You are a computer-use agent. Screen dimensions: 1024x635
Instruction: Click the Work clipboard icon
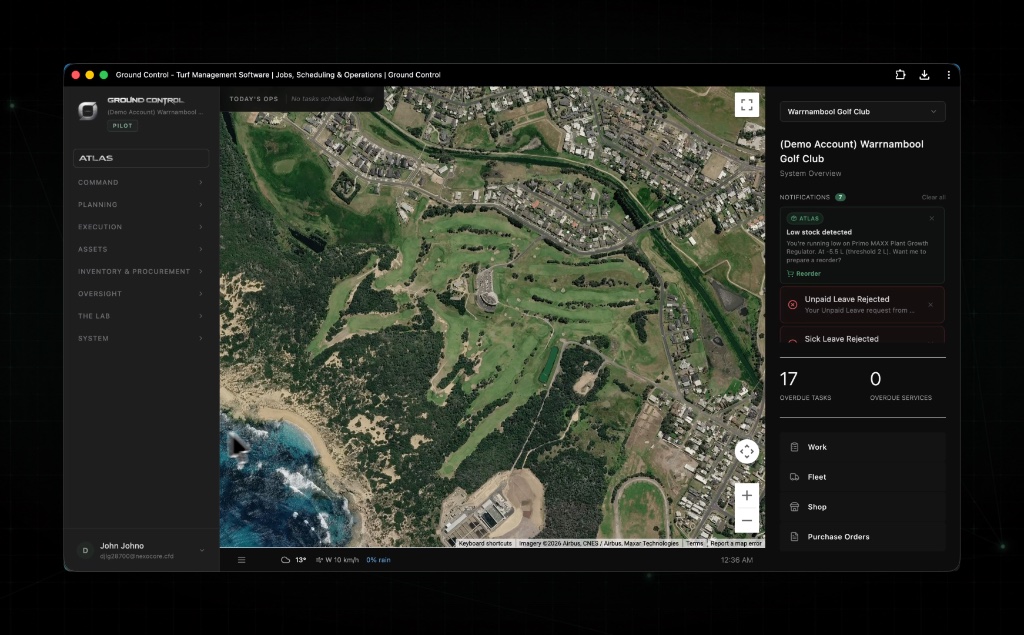(794, 448)
